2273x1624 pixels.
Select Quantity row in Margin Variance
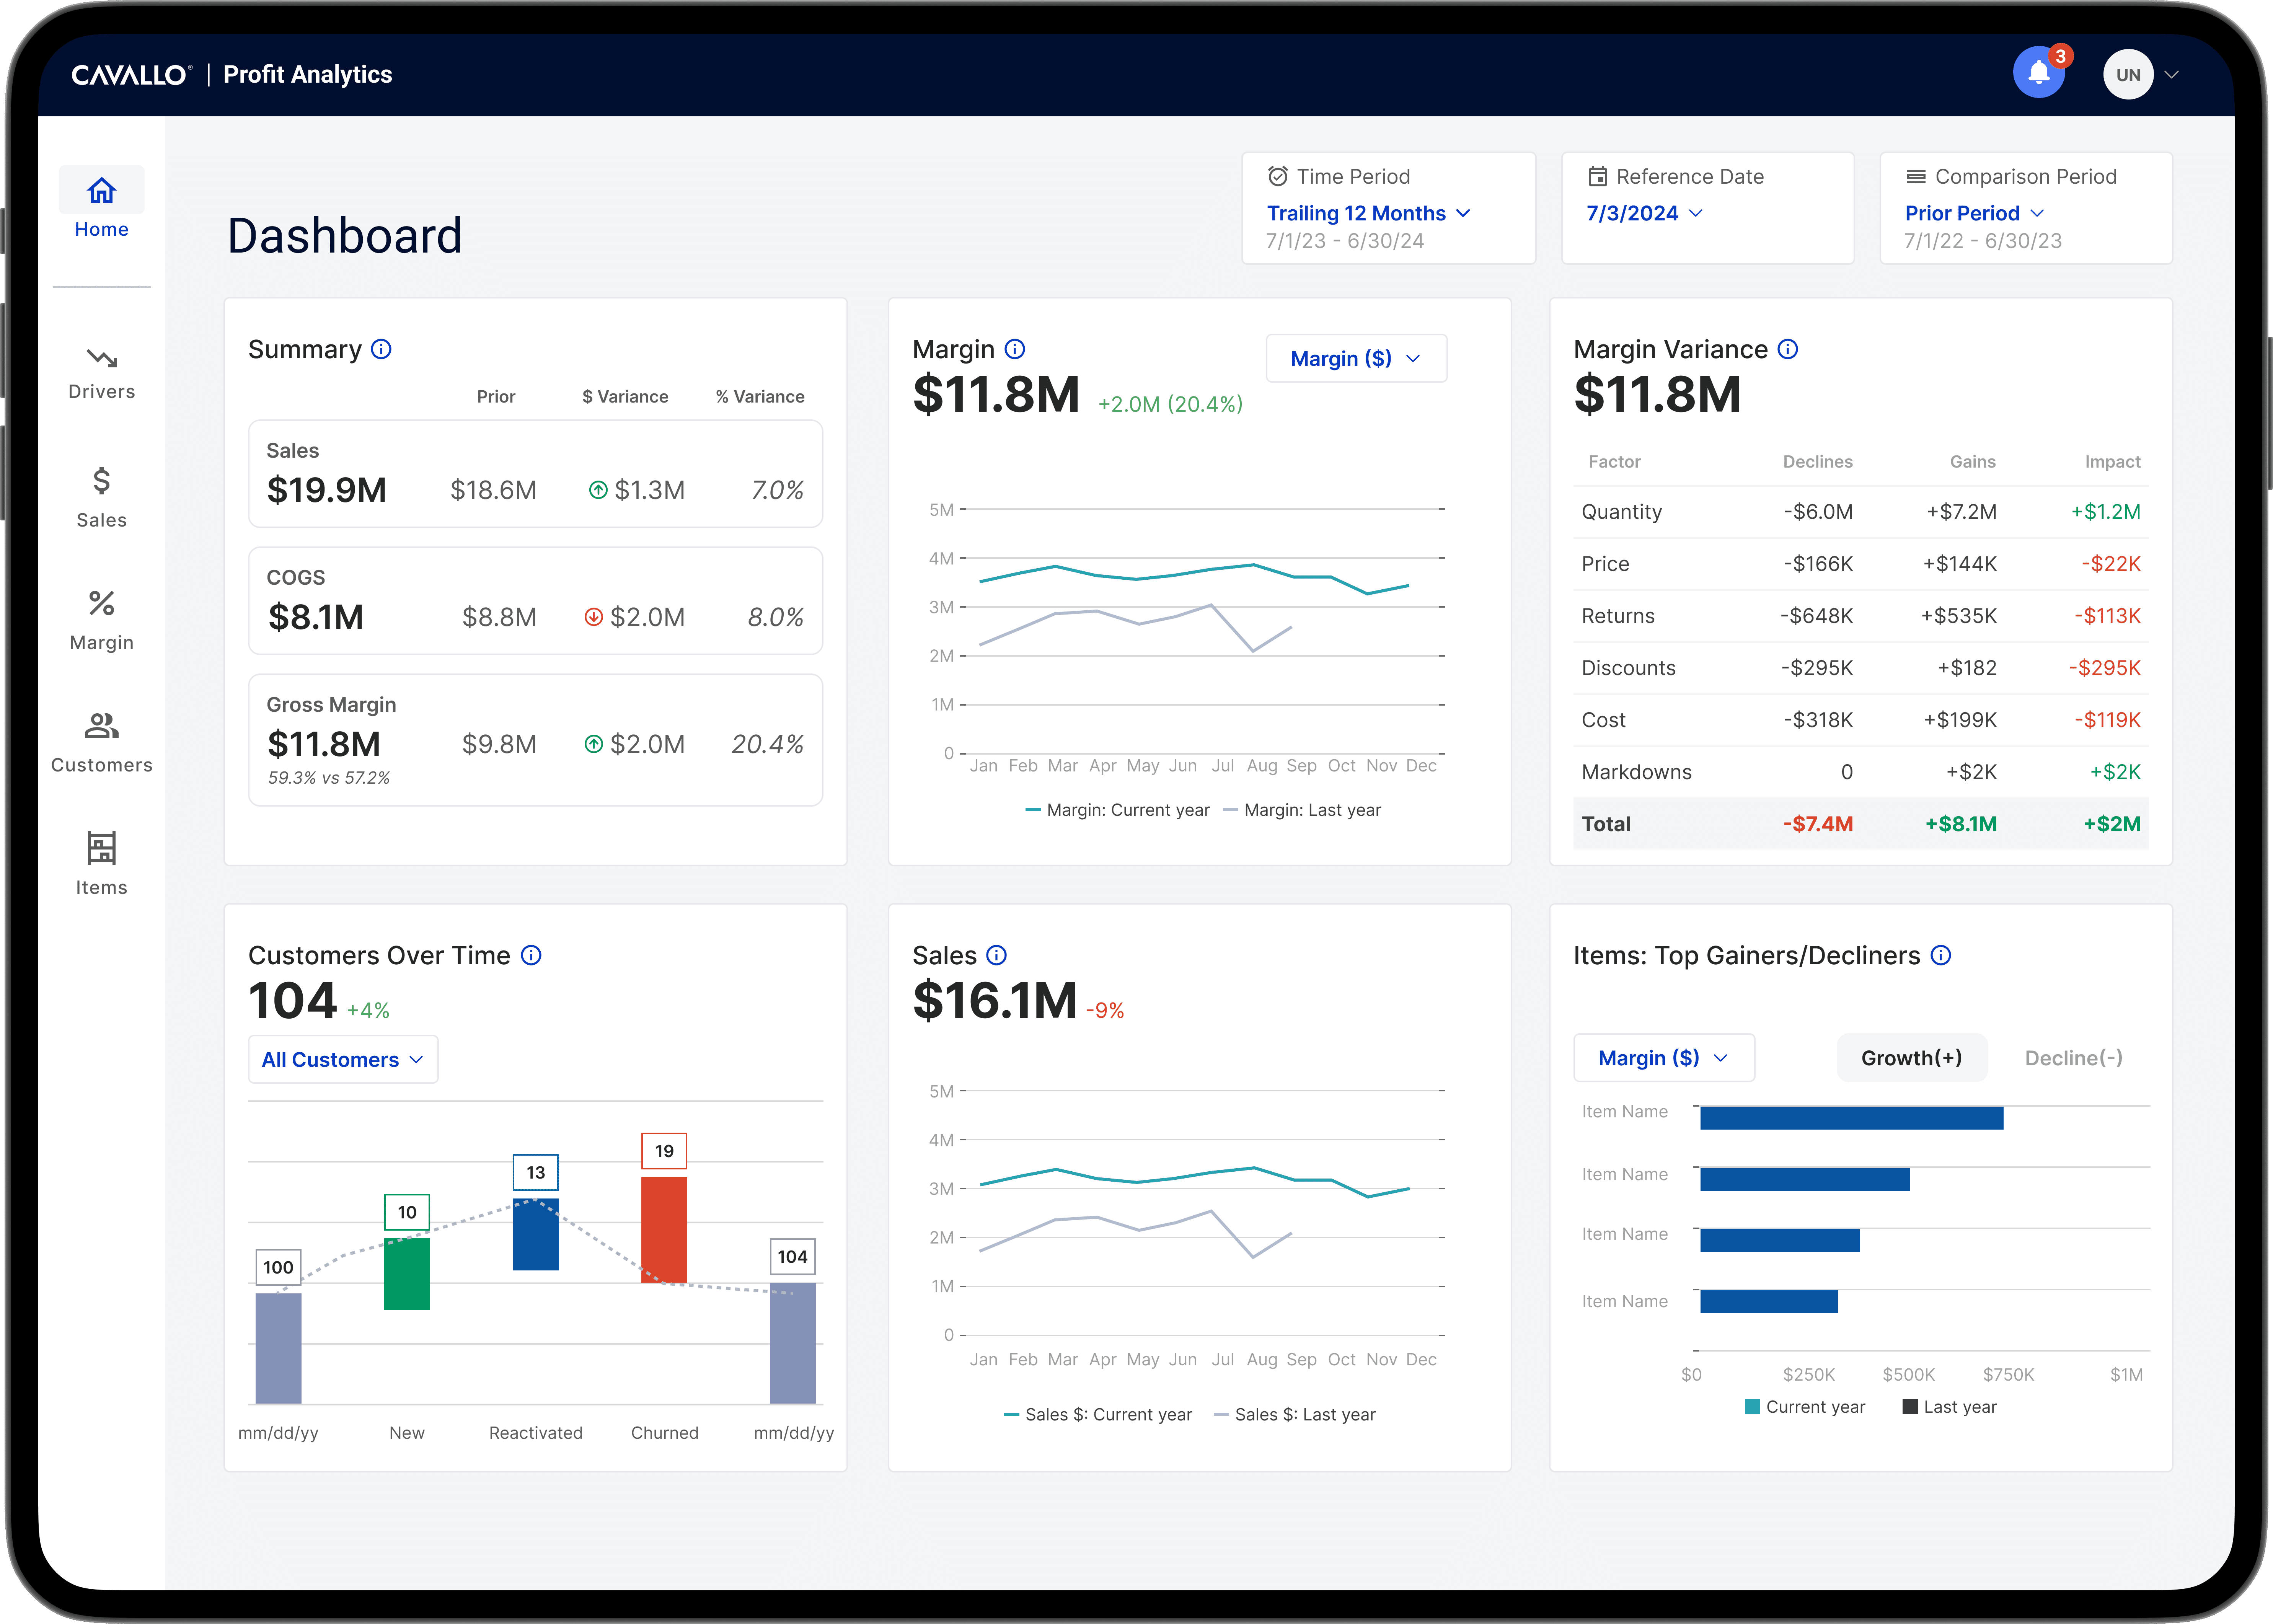coord(1861,512)
